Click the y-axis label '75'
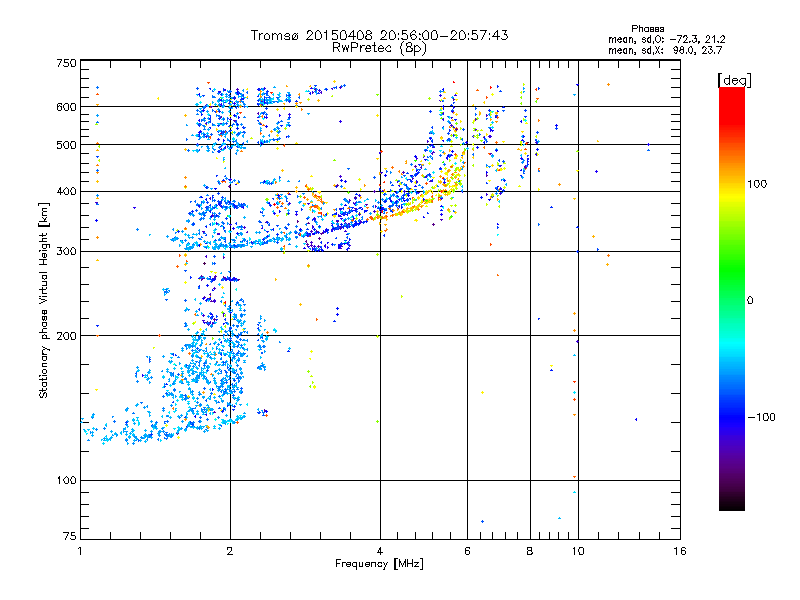 tap(70, 536)
